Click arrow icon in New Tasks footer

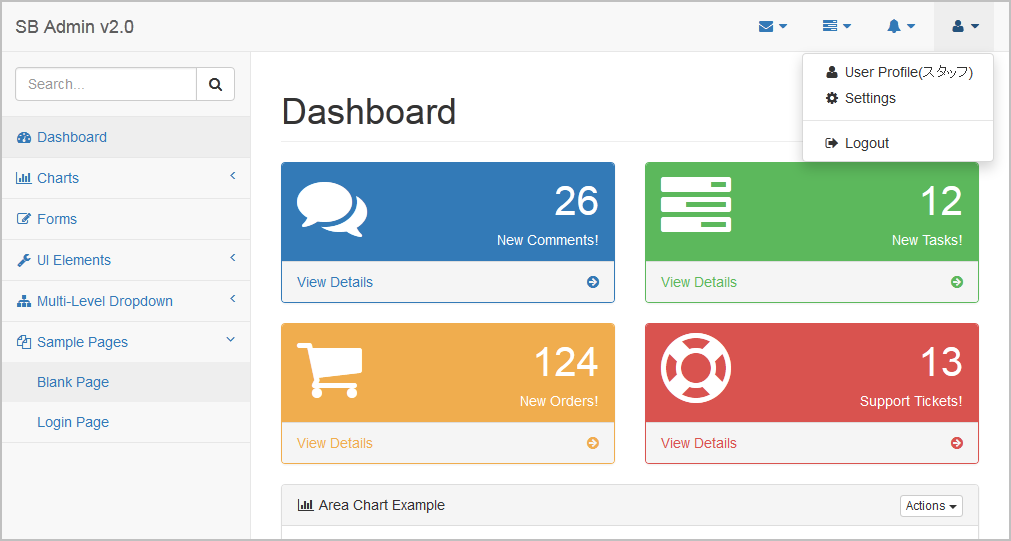click(x=957, y=282)
